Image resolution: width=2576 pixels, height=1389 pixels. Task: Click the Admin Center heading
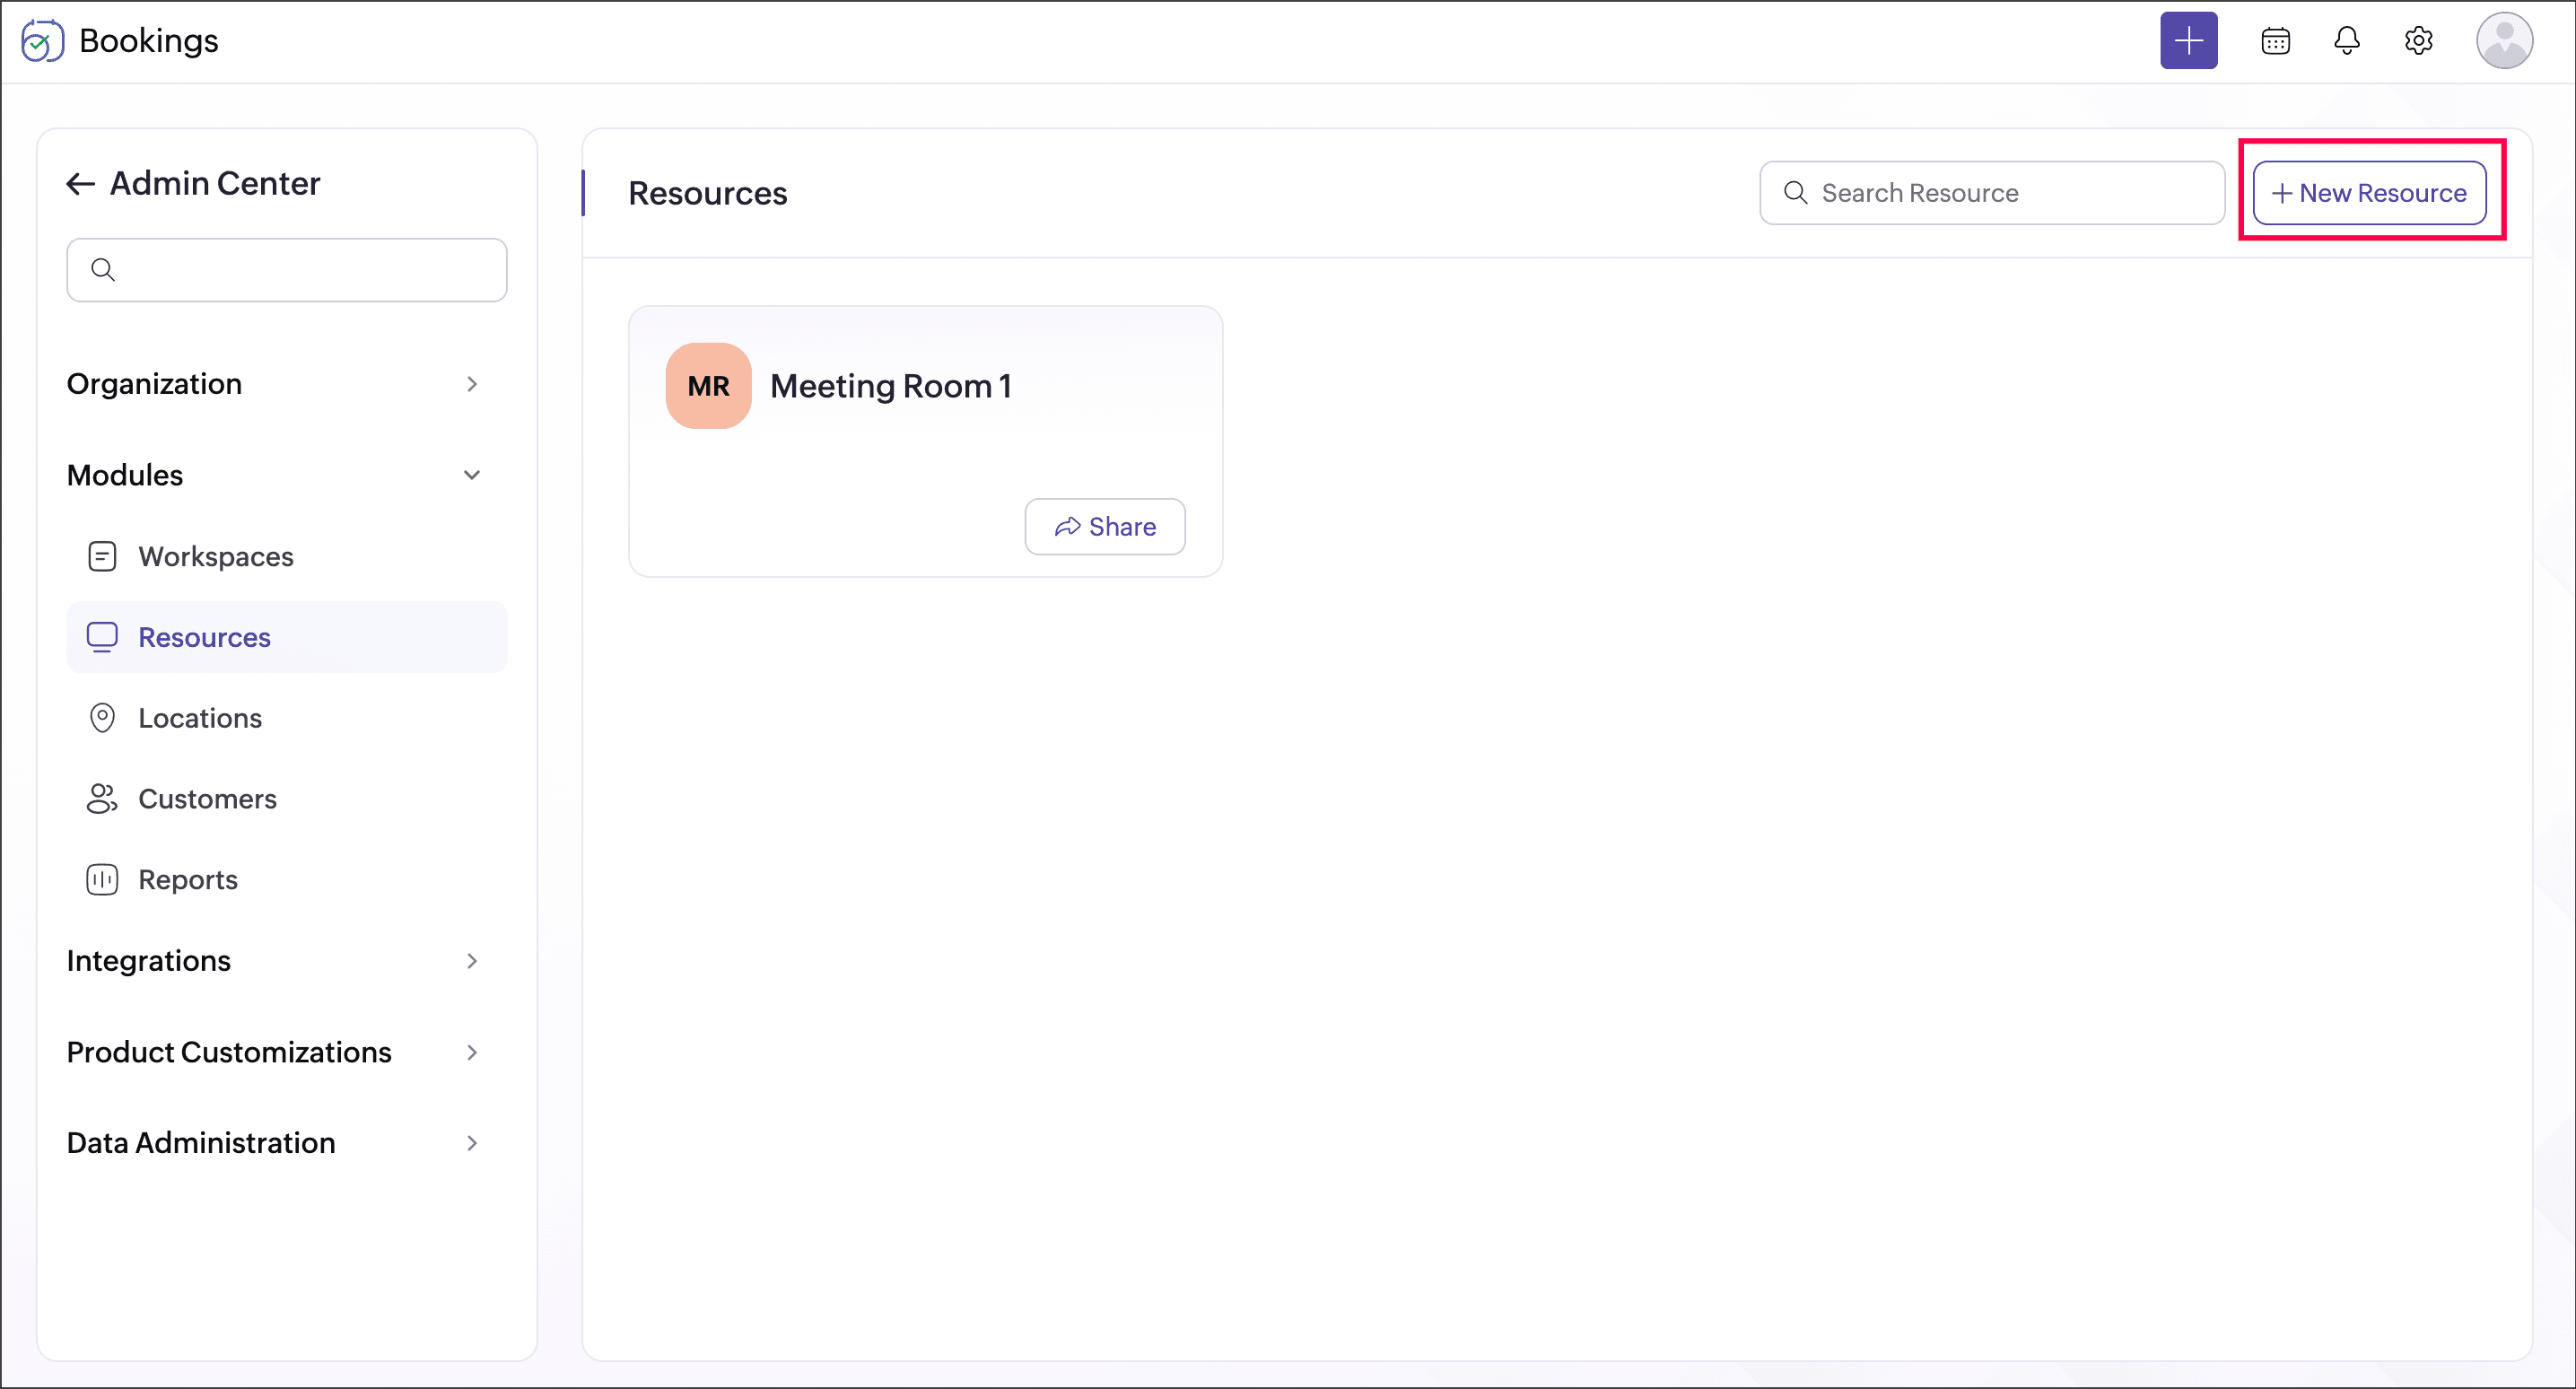point(215,184)
